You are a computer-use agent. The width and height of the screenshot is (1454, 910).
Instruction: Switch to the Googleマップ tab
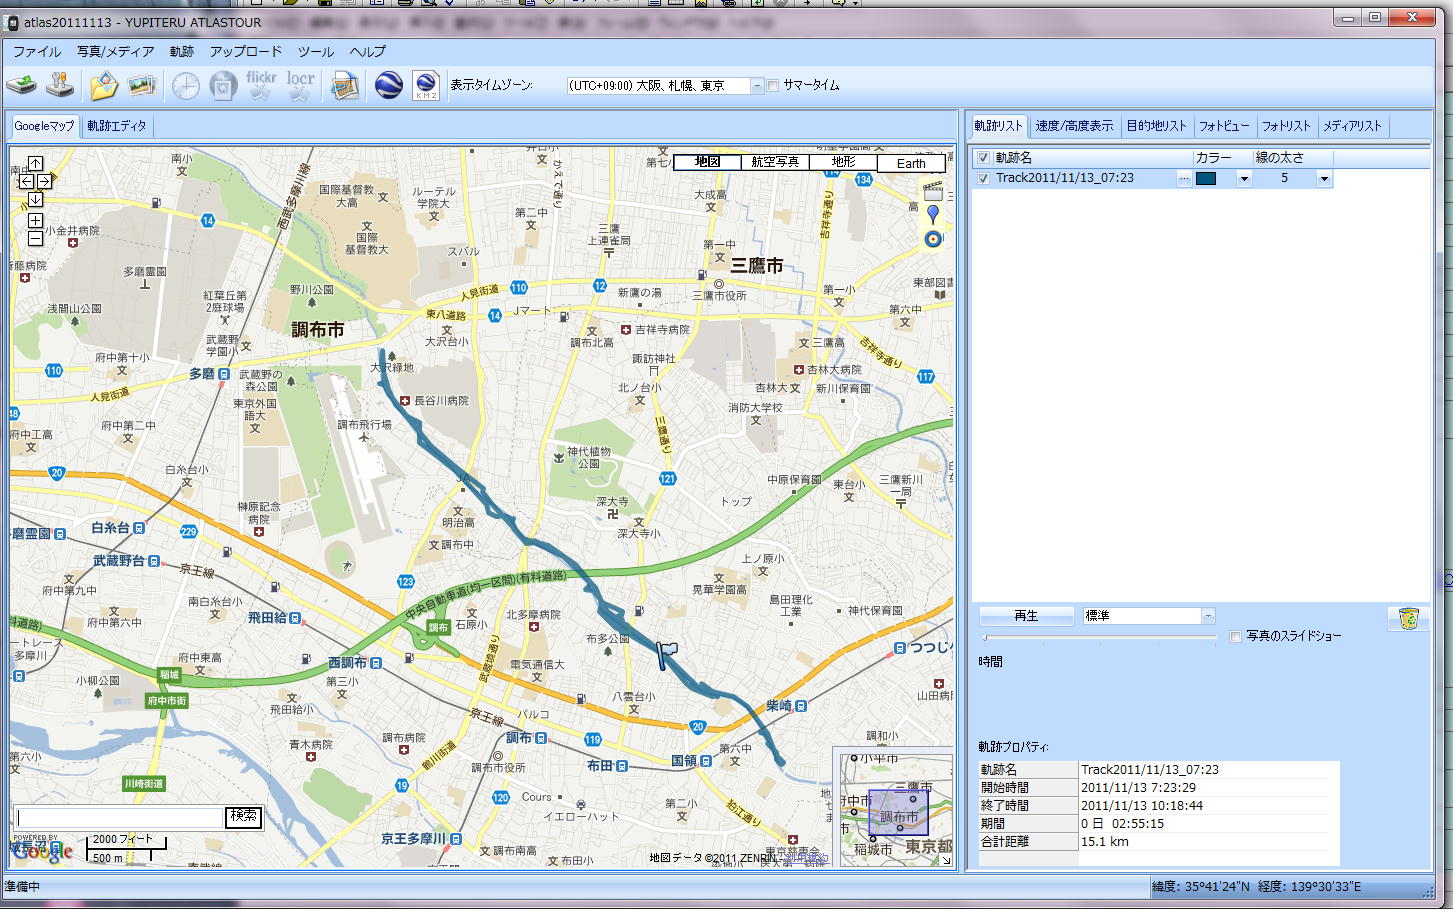coord(44,126)
